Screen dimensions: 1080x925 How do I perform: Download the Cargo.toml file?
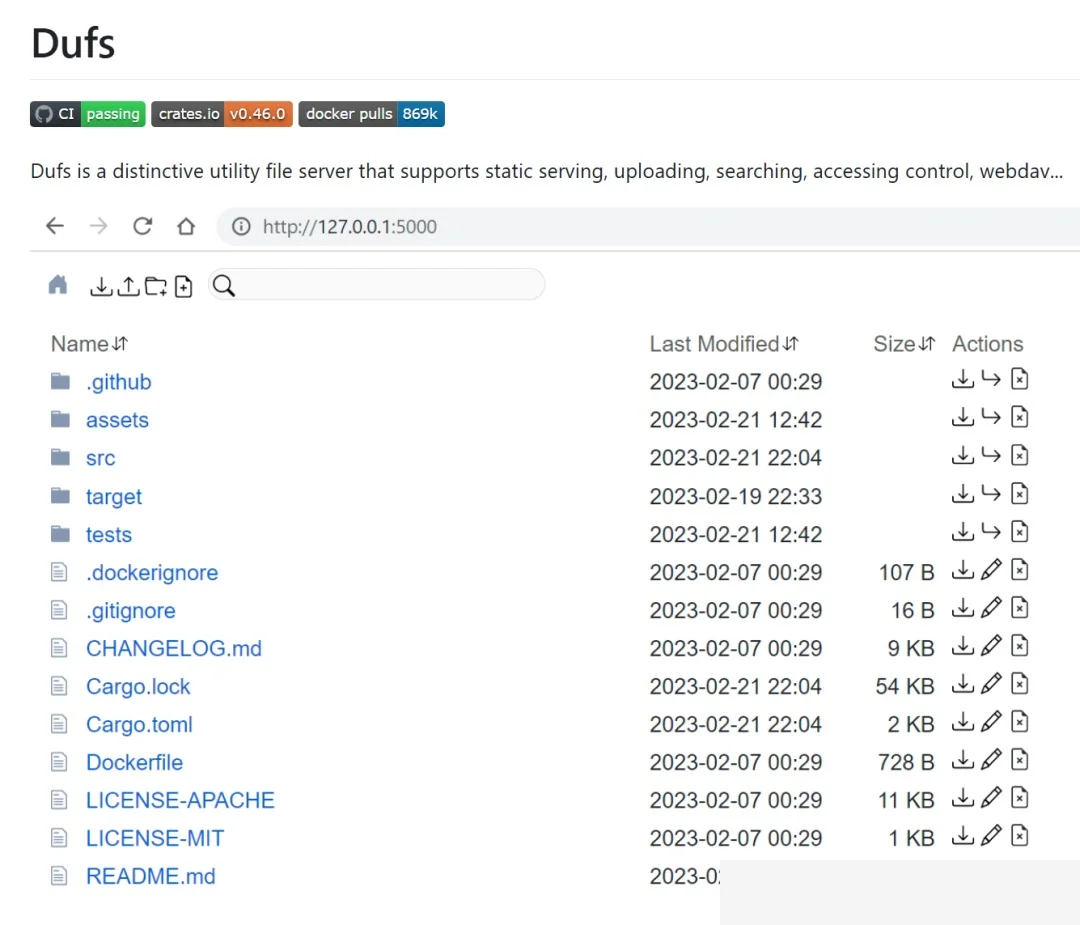(962, 722)
